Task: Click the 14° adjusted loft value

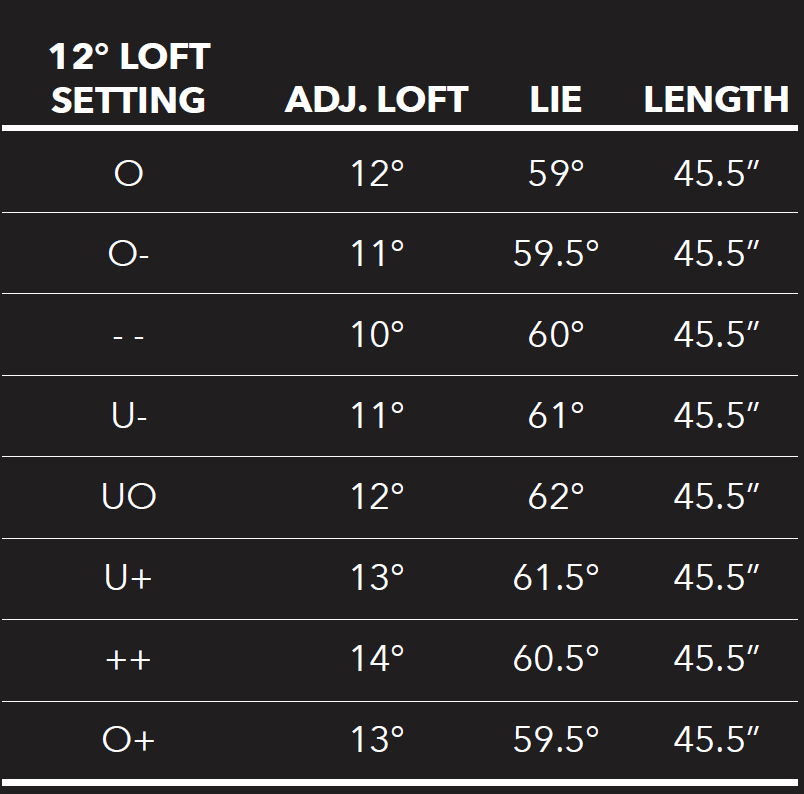Action: coord(377,659)
